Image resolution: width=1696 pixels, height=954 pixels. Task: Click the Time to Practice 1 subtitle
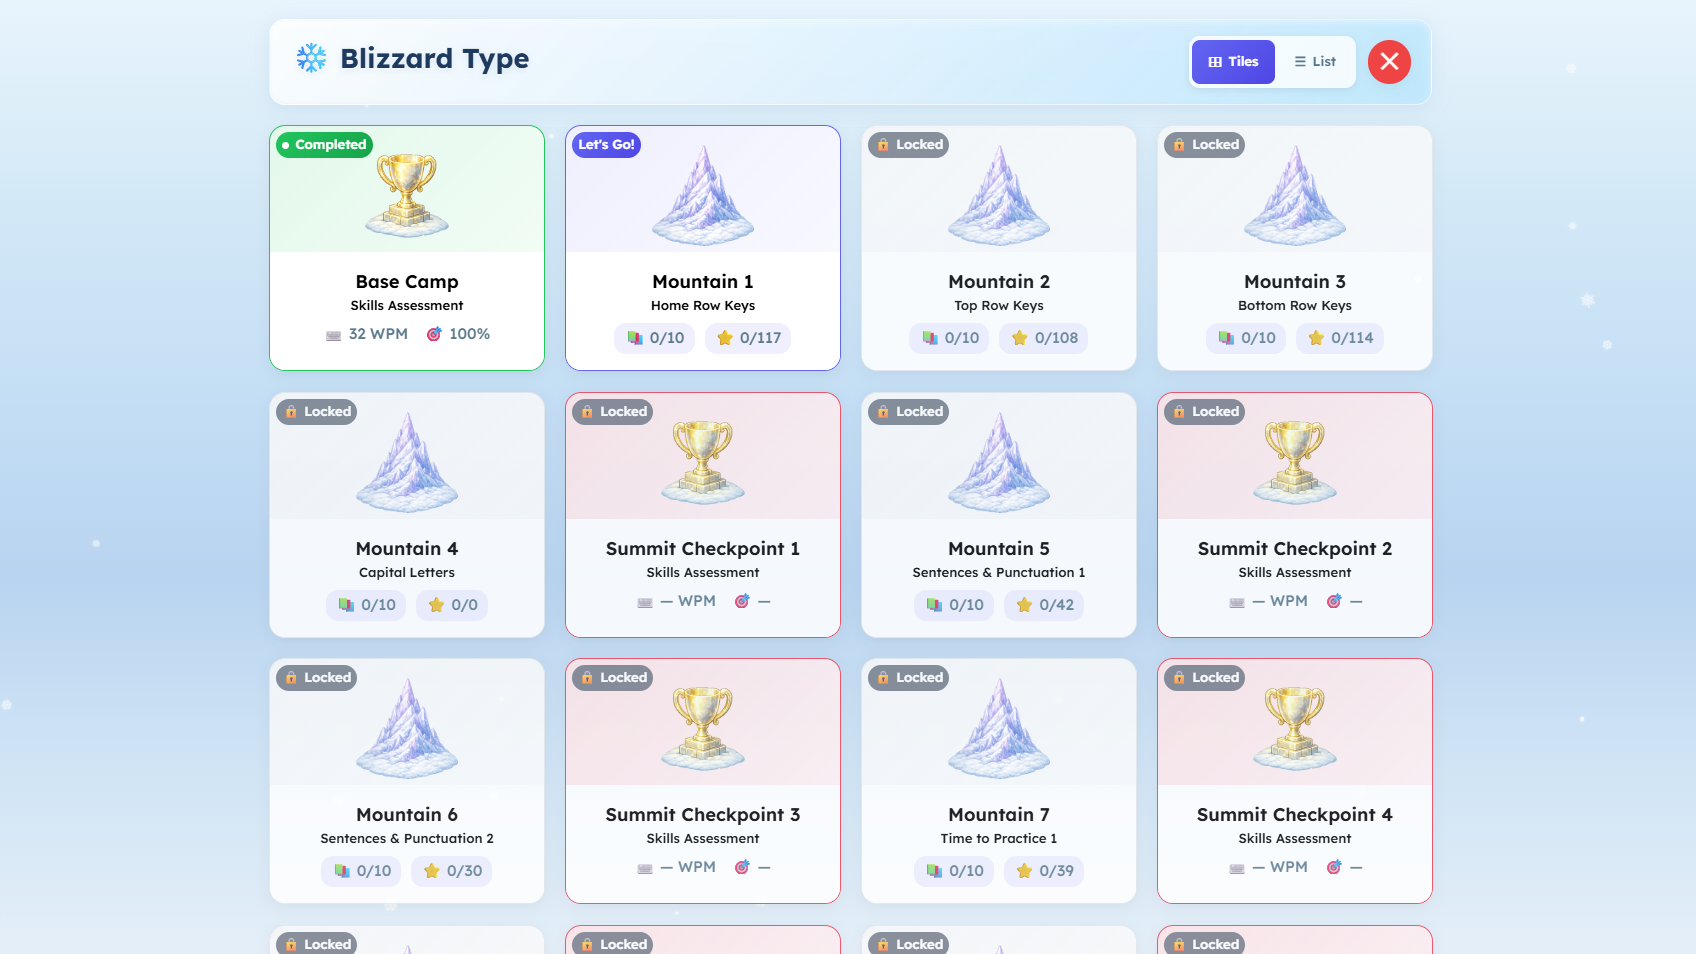click(x=999, y=839)
